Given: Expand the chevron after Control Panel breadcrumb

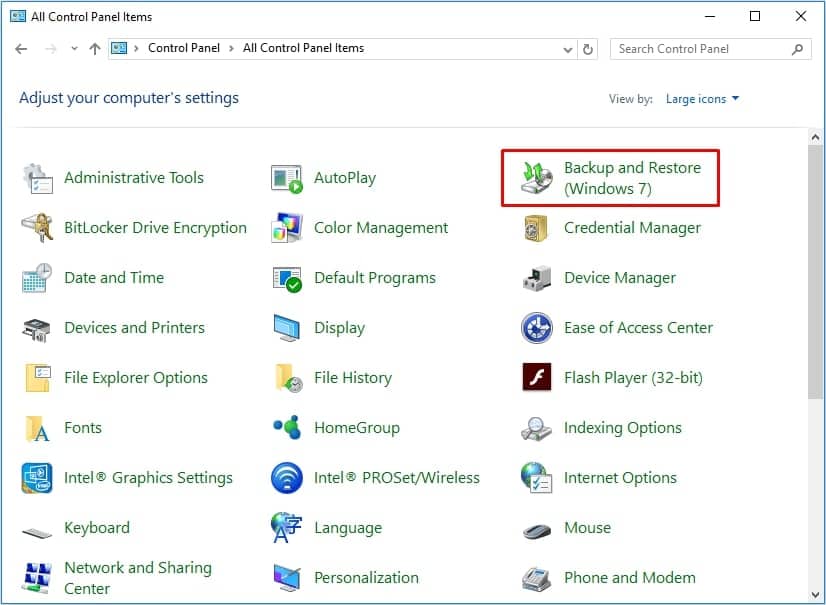Looking at the screenshot, I should (233, 48).
